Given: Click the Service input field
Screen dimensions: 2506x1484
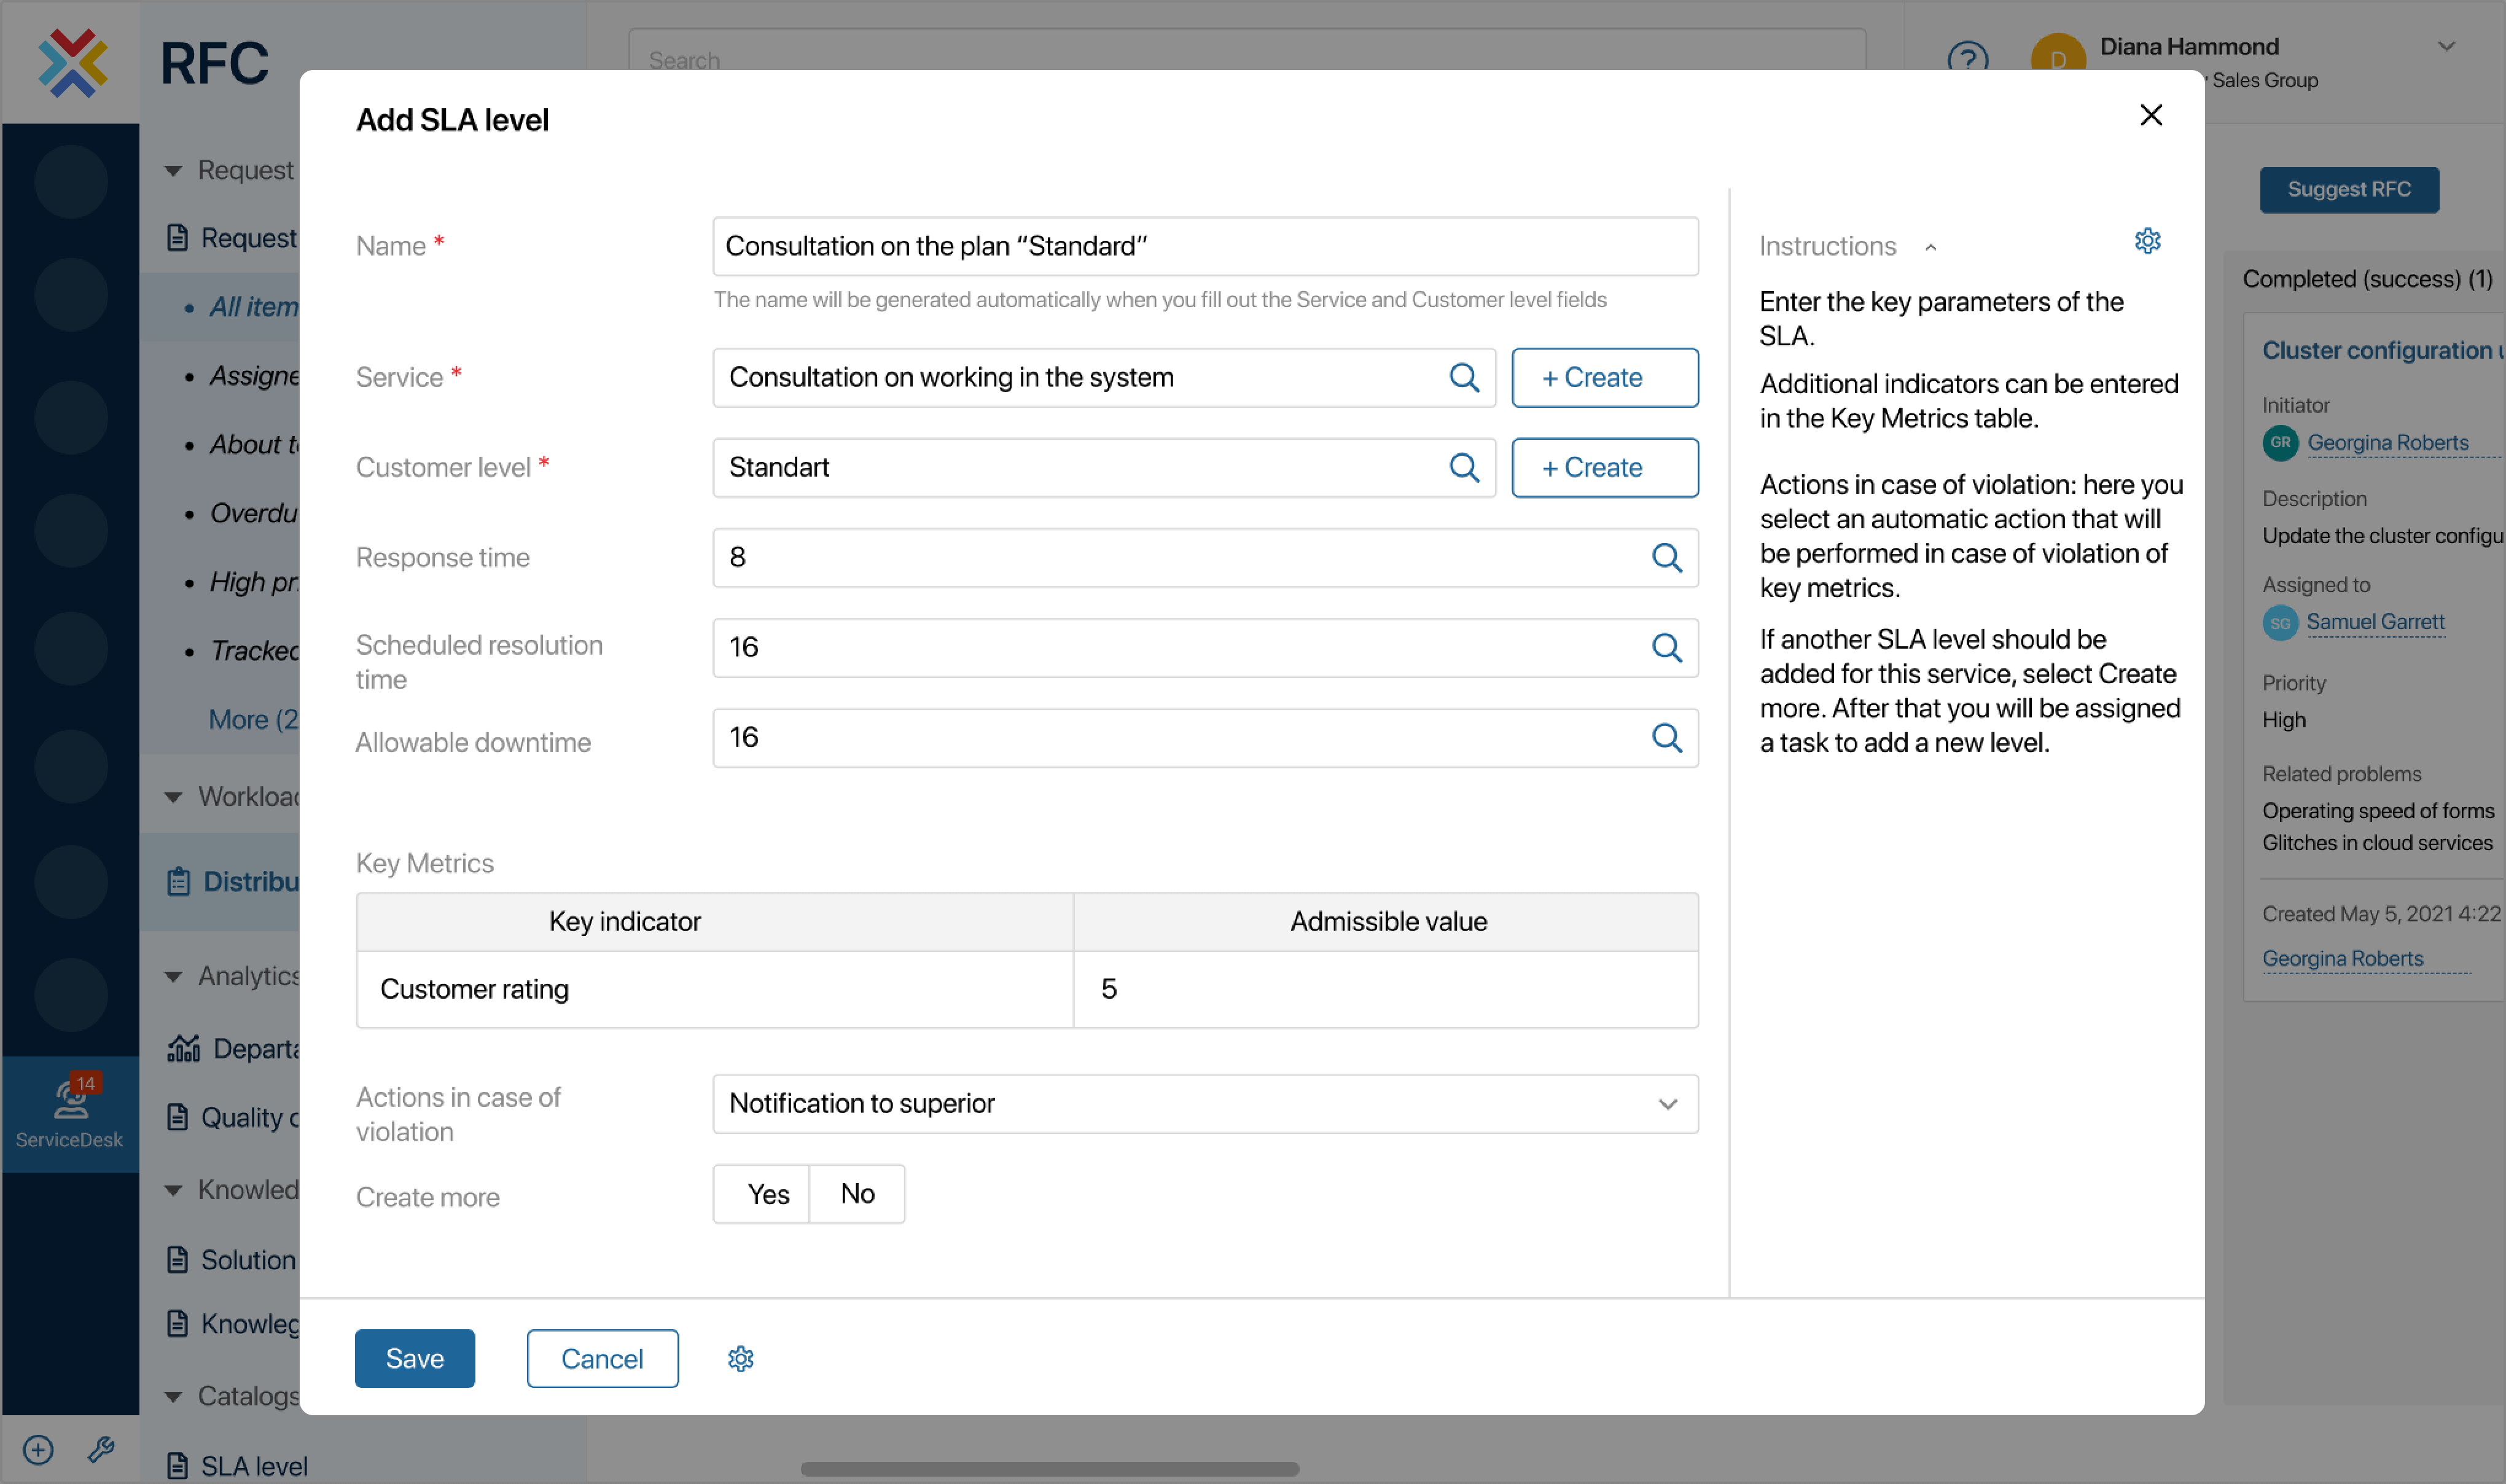Looking at the screenshot, I should click(x=1103, y=377).
